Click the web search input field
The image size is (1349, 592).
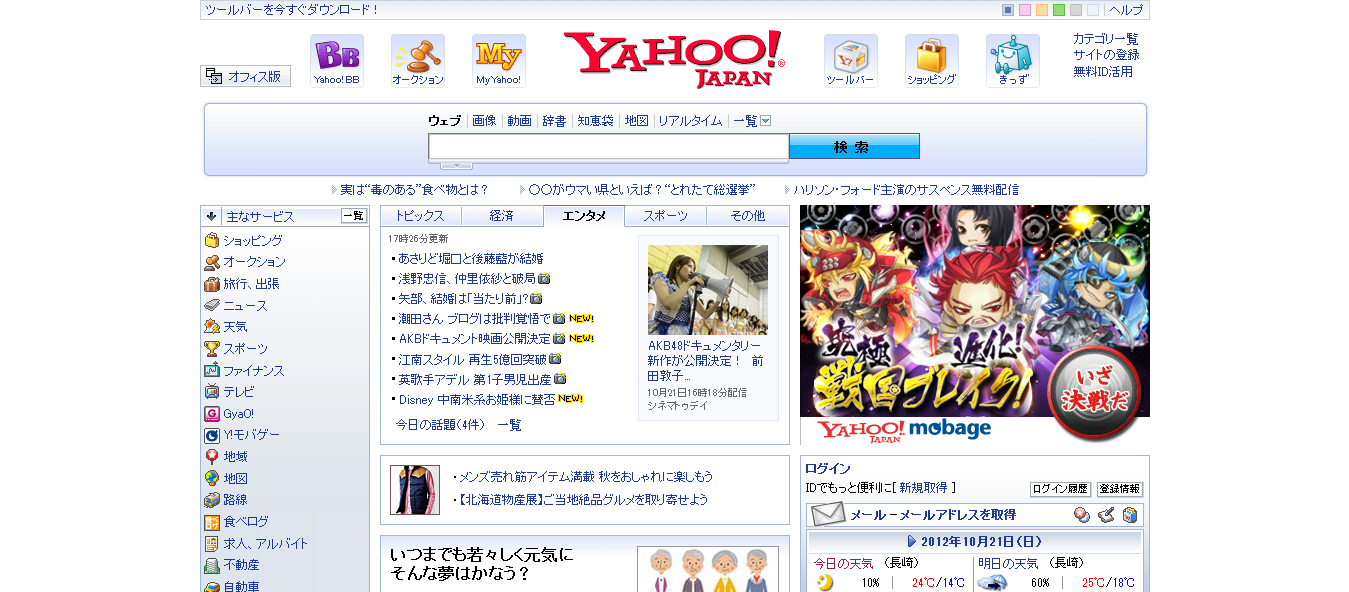click(x=609, y=147)
